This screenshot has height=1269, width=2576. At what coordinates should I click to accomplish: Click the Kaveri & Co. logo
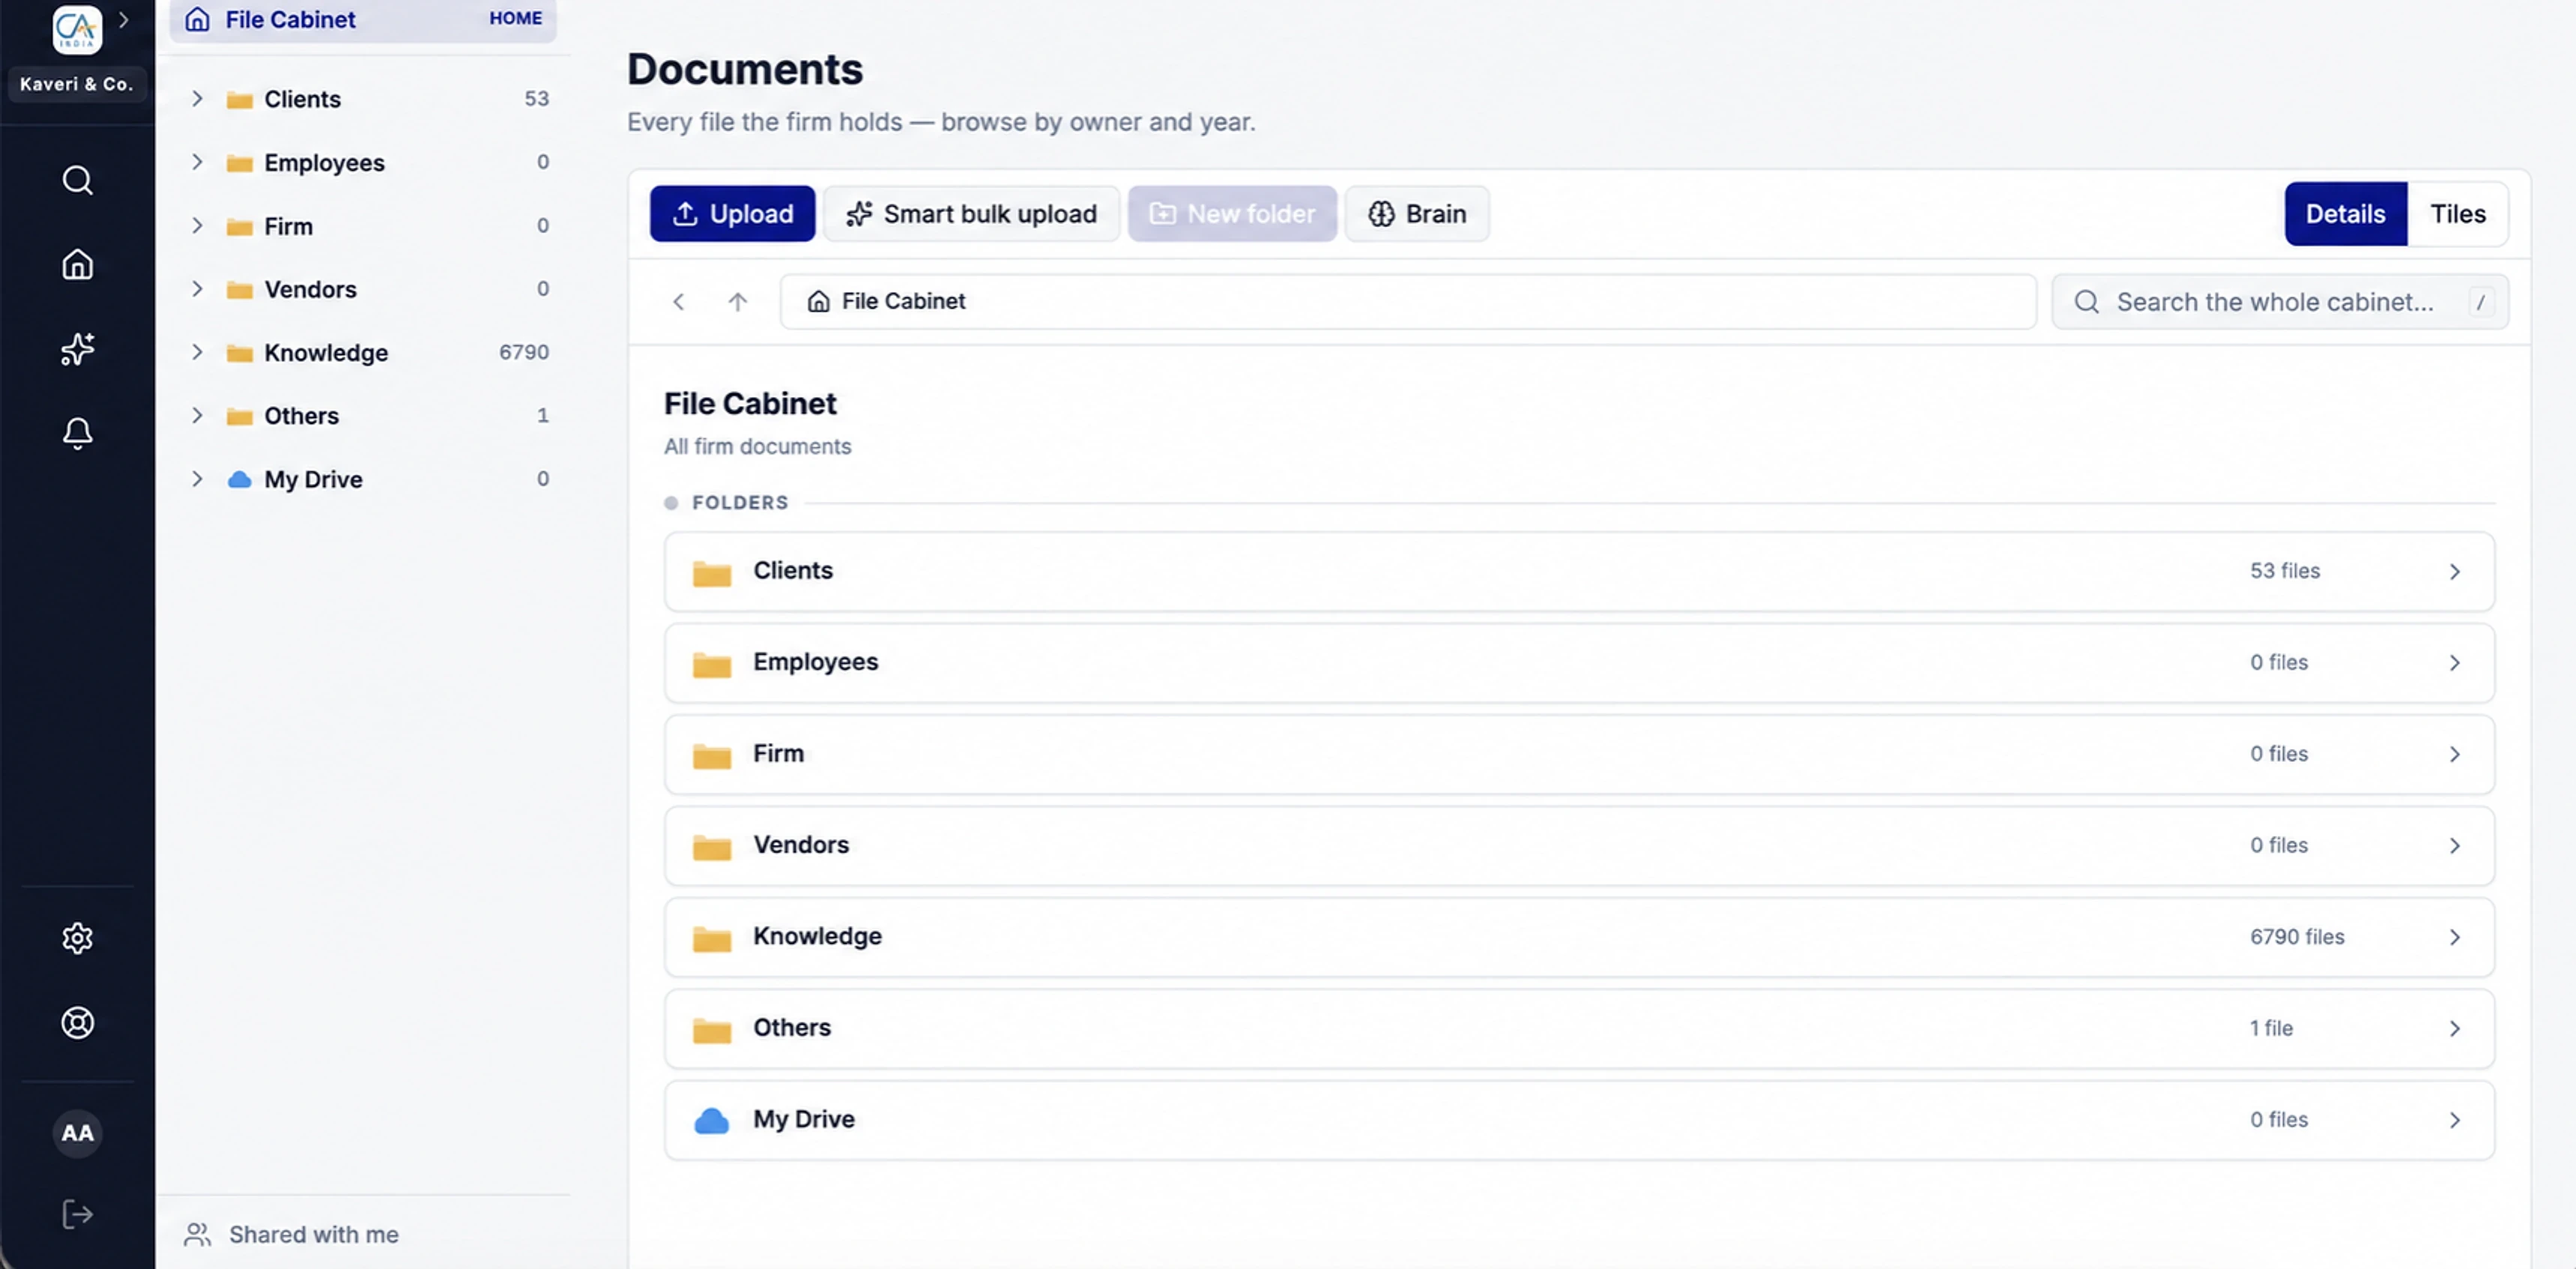point(77,30)
